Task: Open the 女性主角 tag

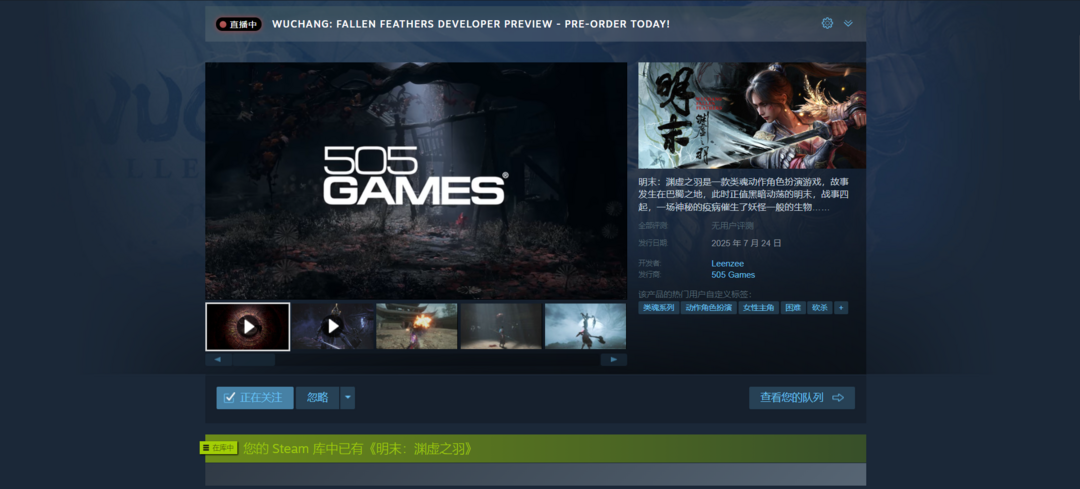Action: [758, 308]
